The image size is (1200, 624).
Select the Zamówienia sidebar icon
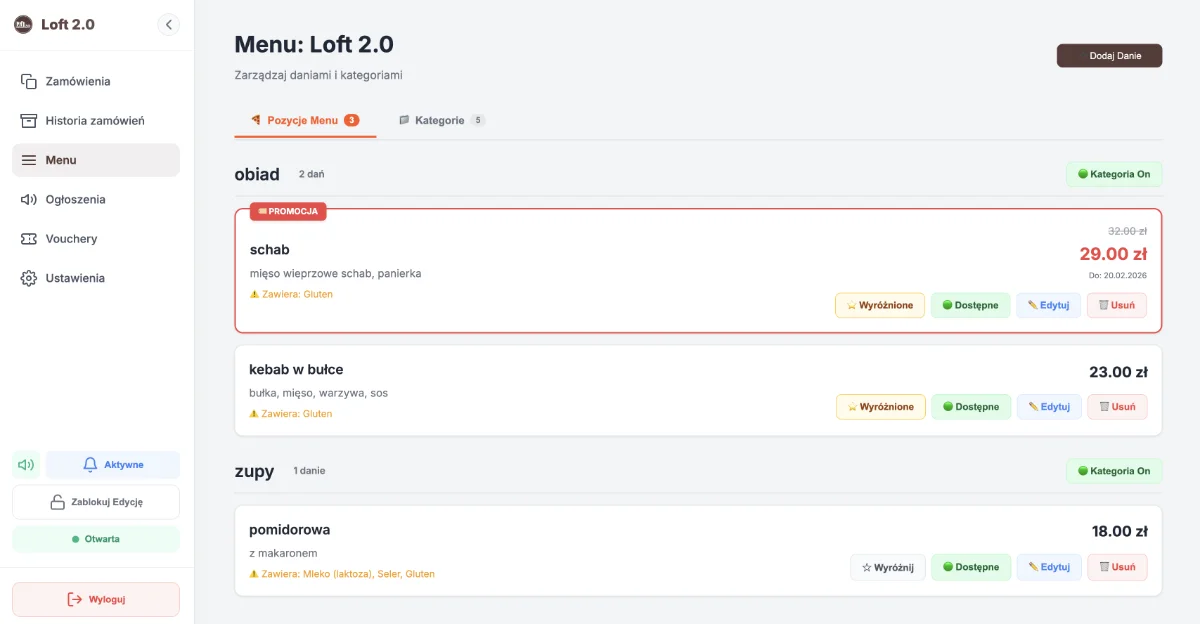point(26,81)
